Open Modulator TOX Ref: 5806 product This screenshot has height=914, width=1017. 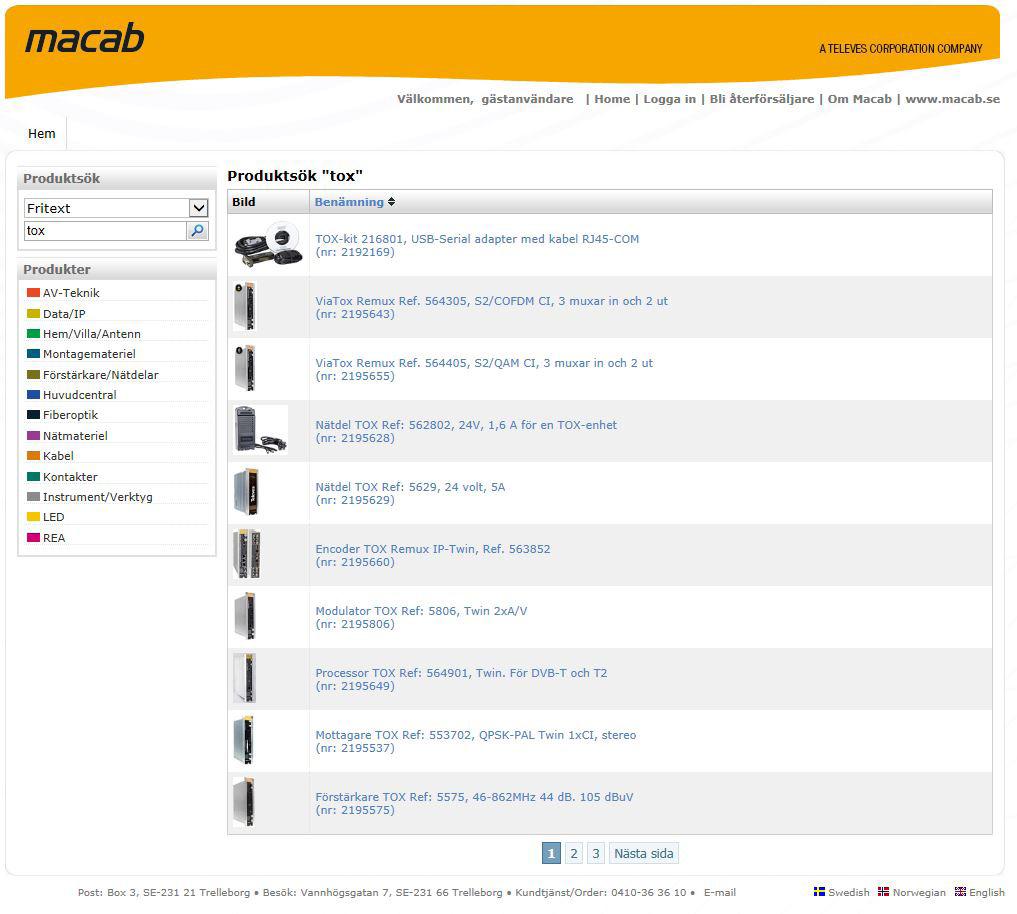(421, 611)
